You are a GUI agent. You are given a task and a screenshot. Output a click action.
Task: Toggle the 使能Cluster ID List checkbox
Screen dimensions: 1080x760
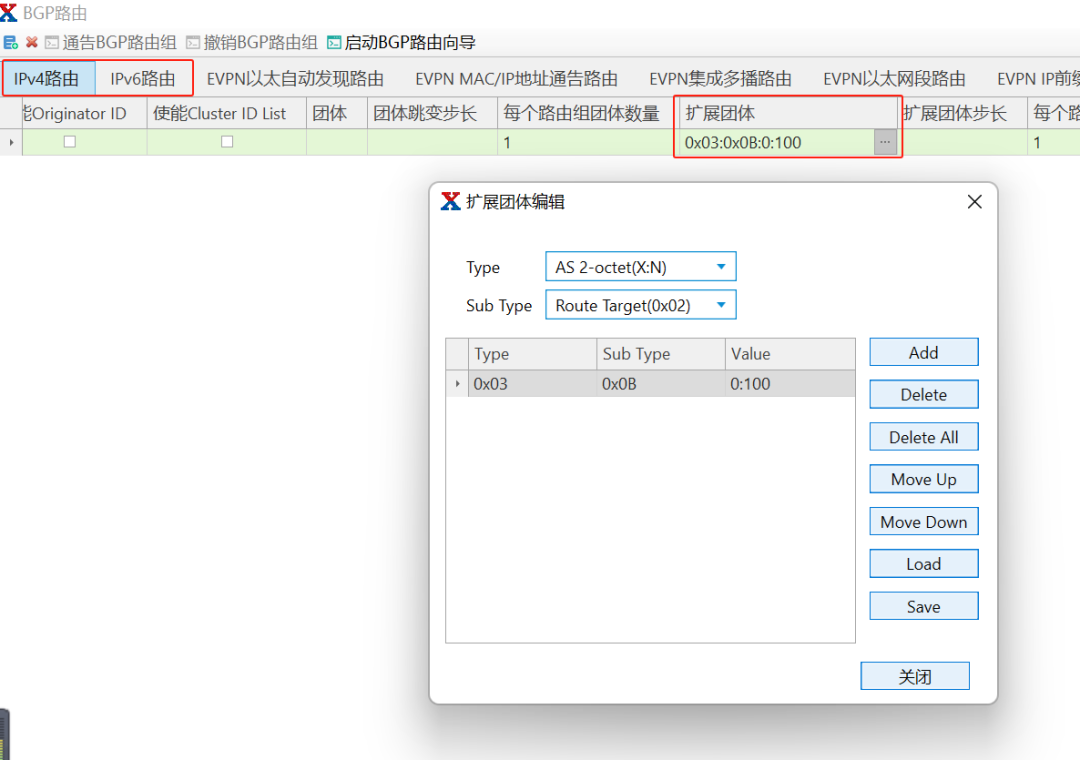point(227,142)
